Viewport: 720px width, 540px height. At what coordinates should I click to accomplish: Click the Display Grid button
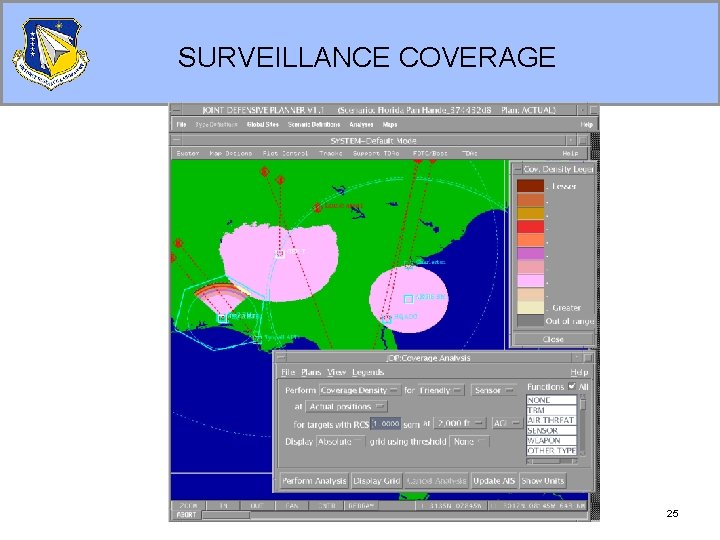(377, 481)
